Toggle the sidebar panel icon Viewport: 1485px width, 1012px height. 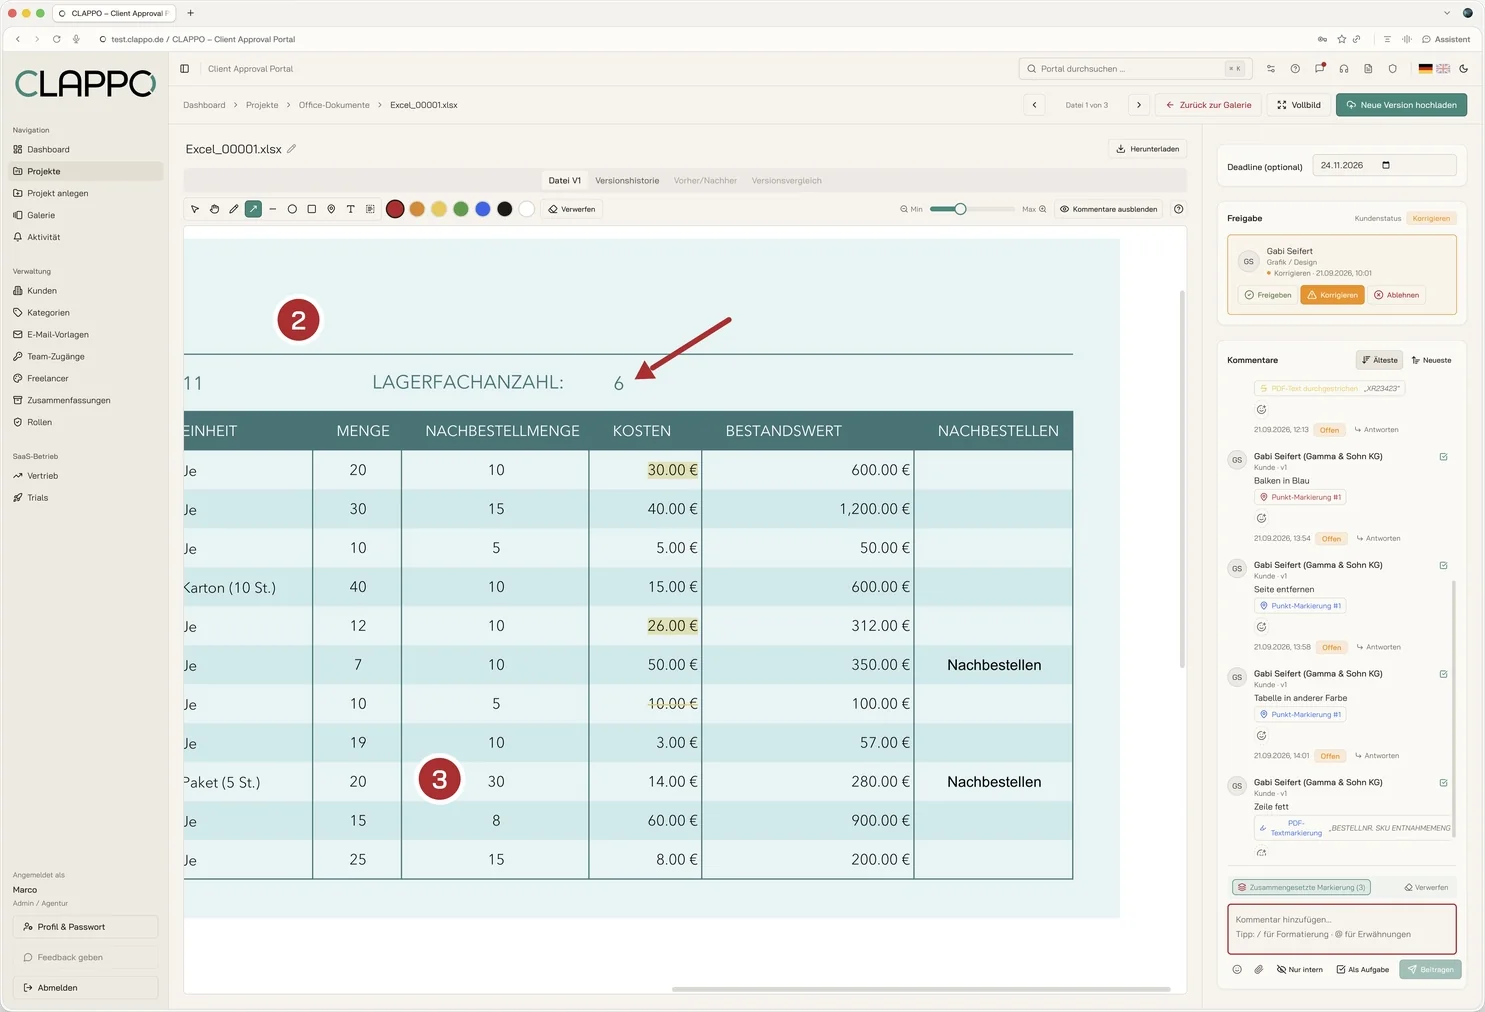tap(185, 69)
